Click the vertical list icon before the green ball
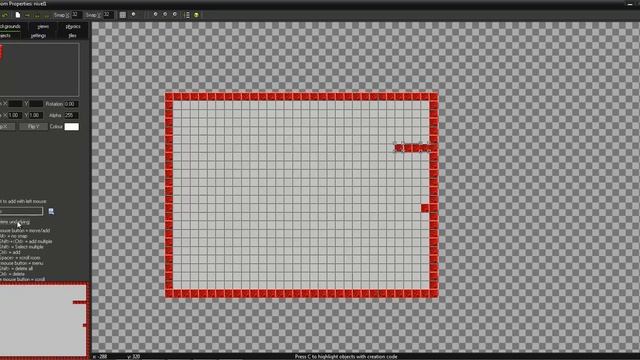 [x=187, y=15]
